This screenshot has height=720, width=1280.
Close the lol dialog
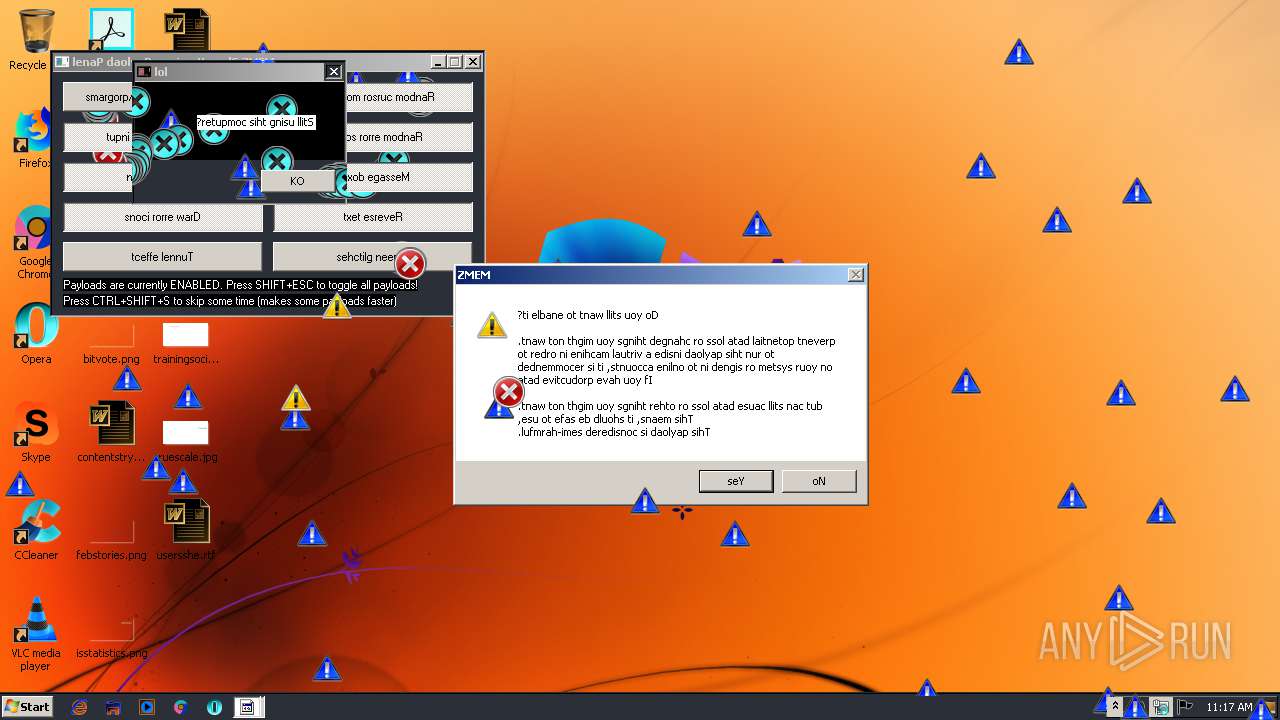tap(334, 72)
